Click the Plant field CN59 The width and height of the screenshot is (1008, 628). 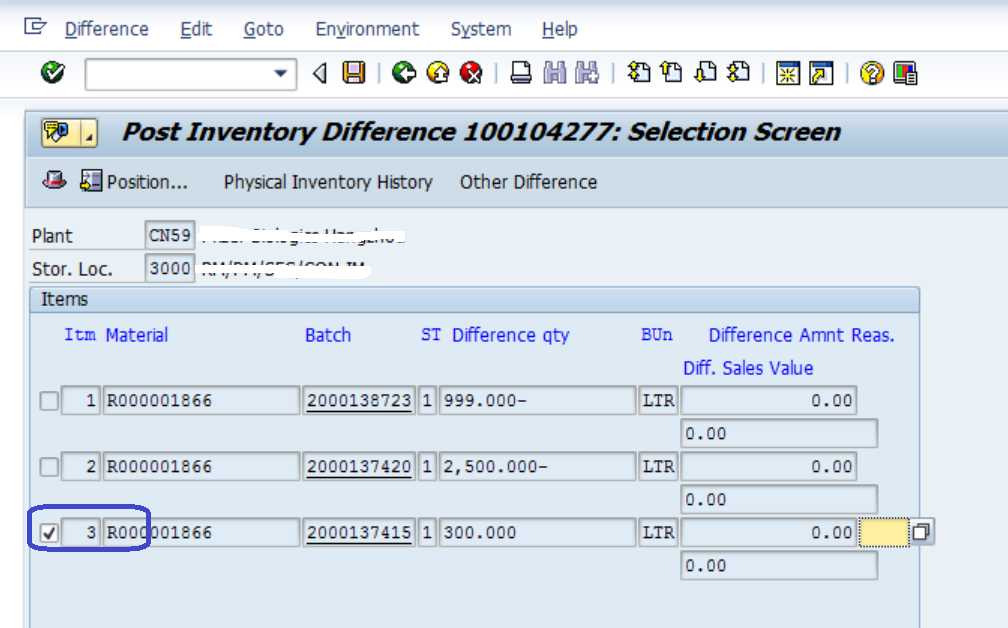[170, 235]
